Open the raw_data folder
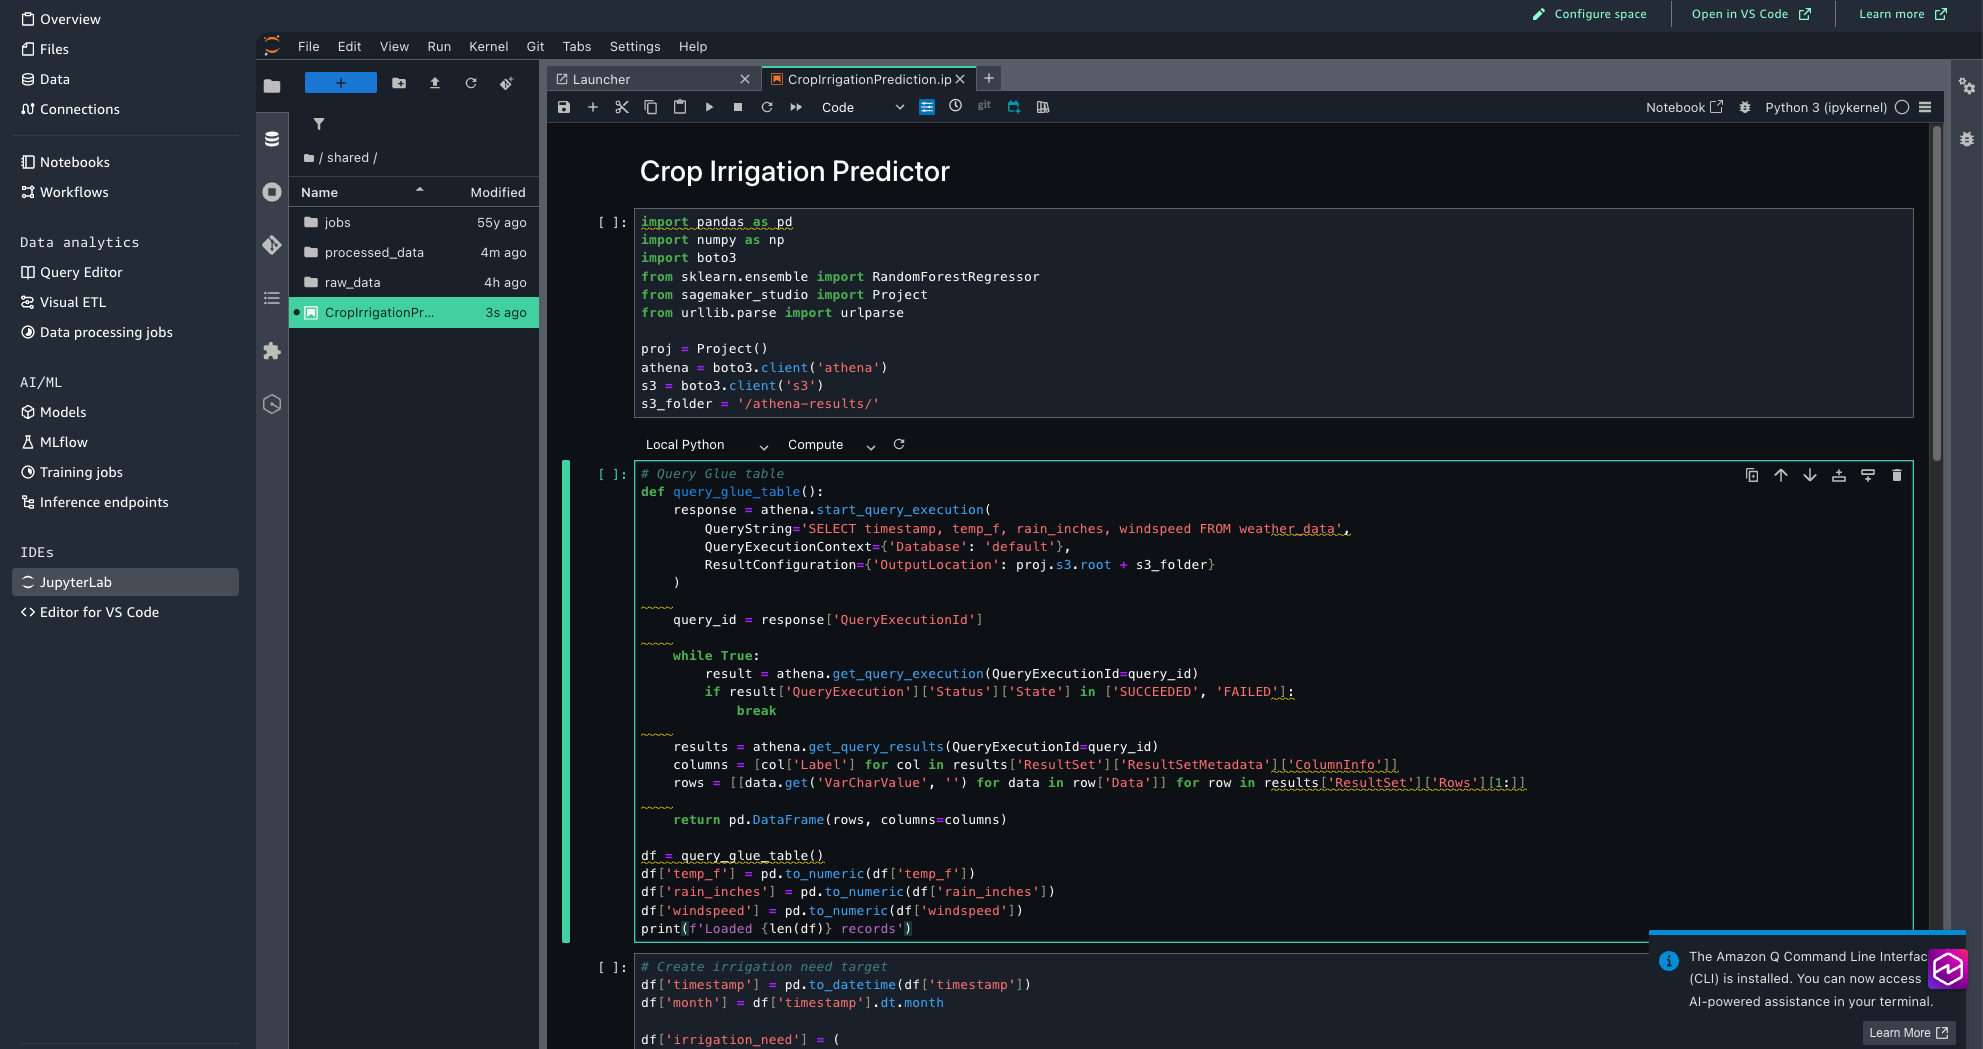 (x=352, y=282)
